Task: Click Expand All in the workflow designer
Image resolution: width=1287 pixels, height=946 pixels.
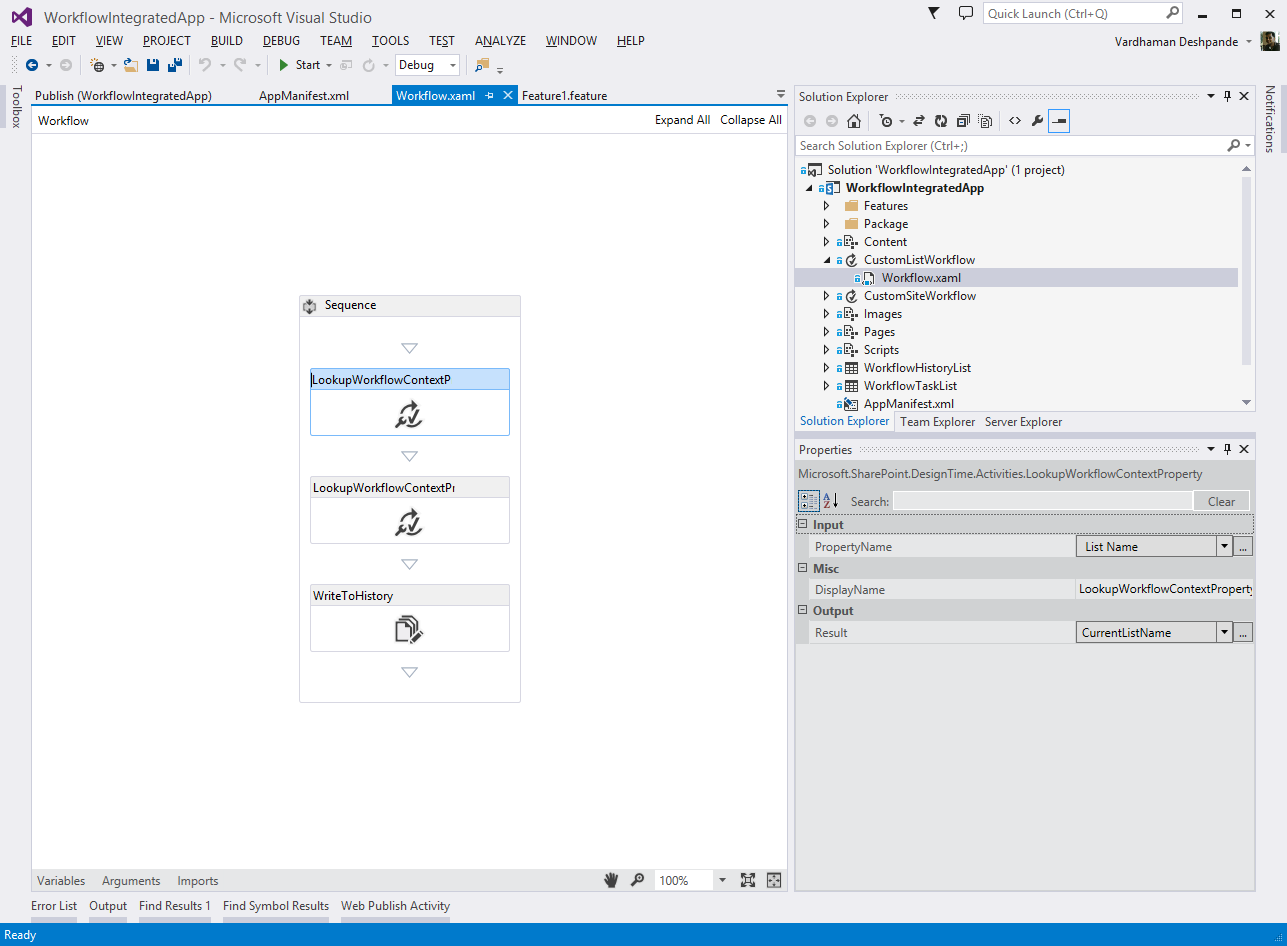Action: [x=683, y=120]
